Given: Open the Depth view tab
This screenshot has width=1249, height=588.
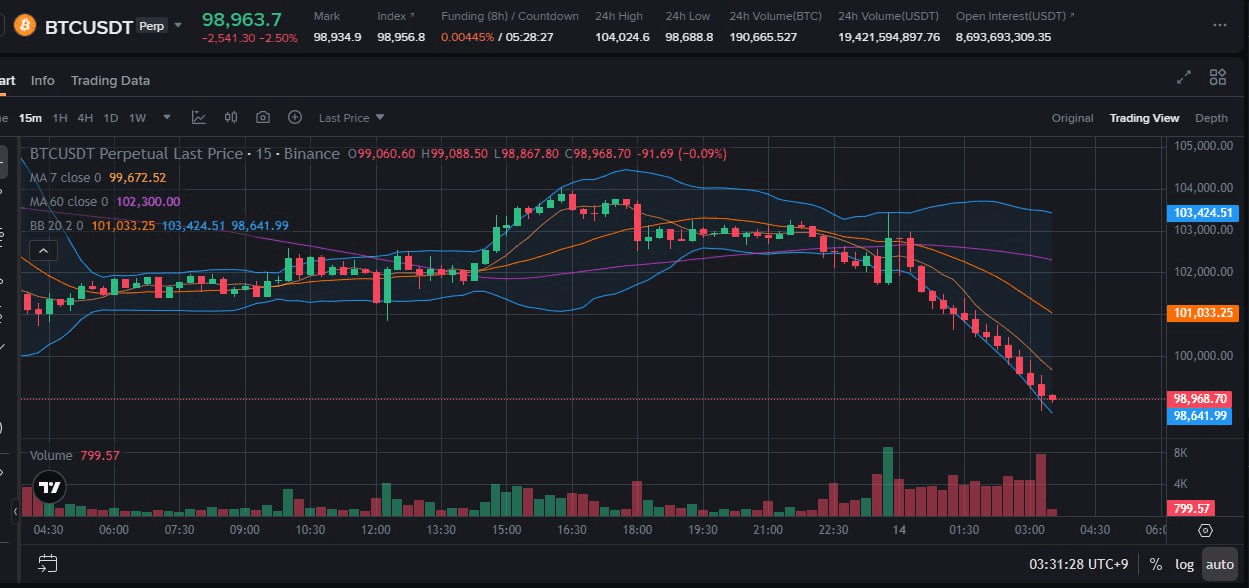Looking at the screenshot, I should (1211, 117).
